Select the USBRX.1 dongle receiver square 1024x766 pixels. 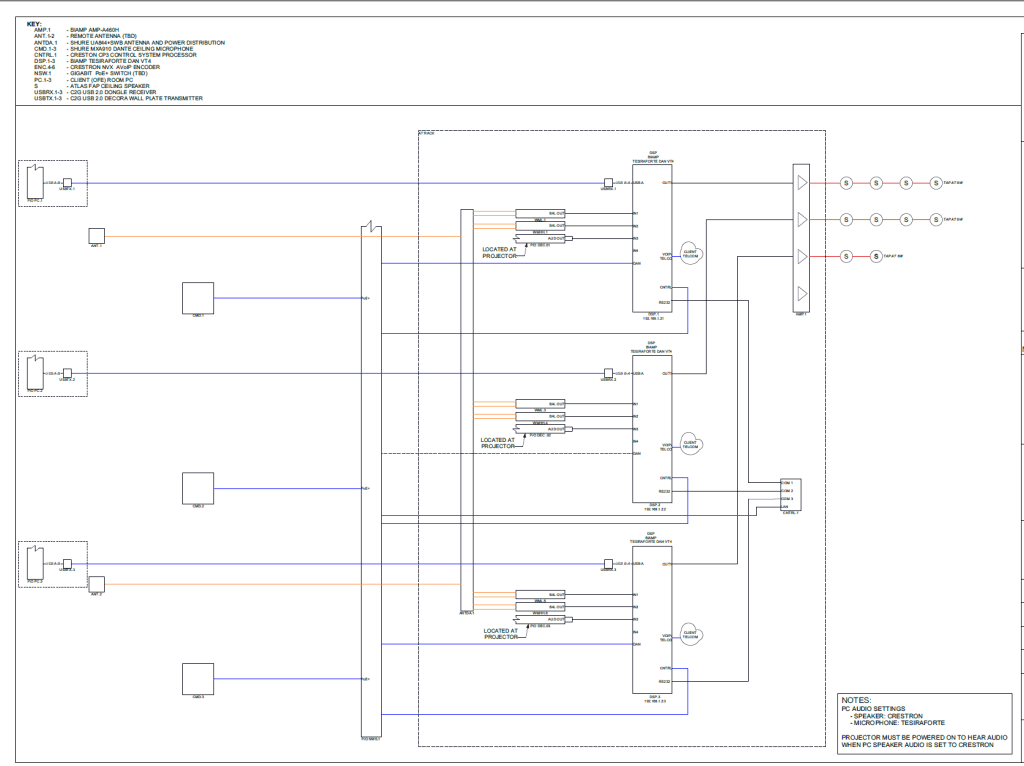(x=608, y=183)
